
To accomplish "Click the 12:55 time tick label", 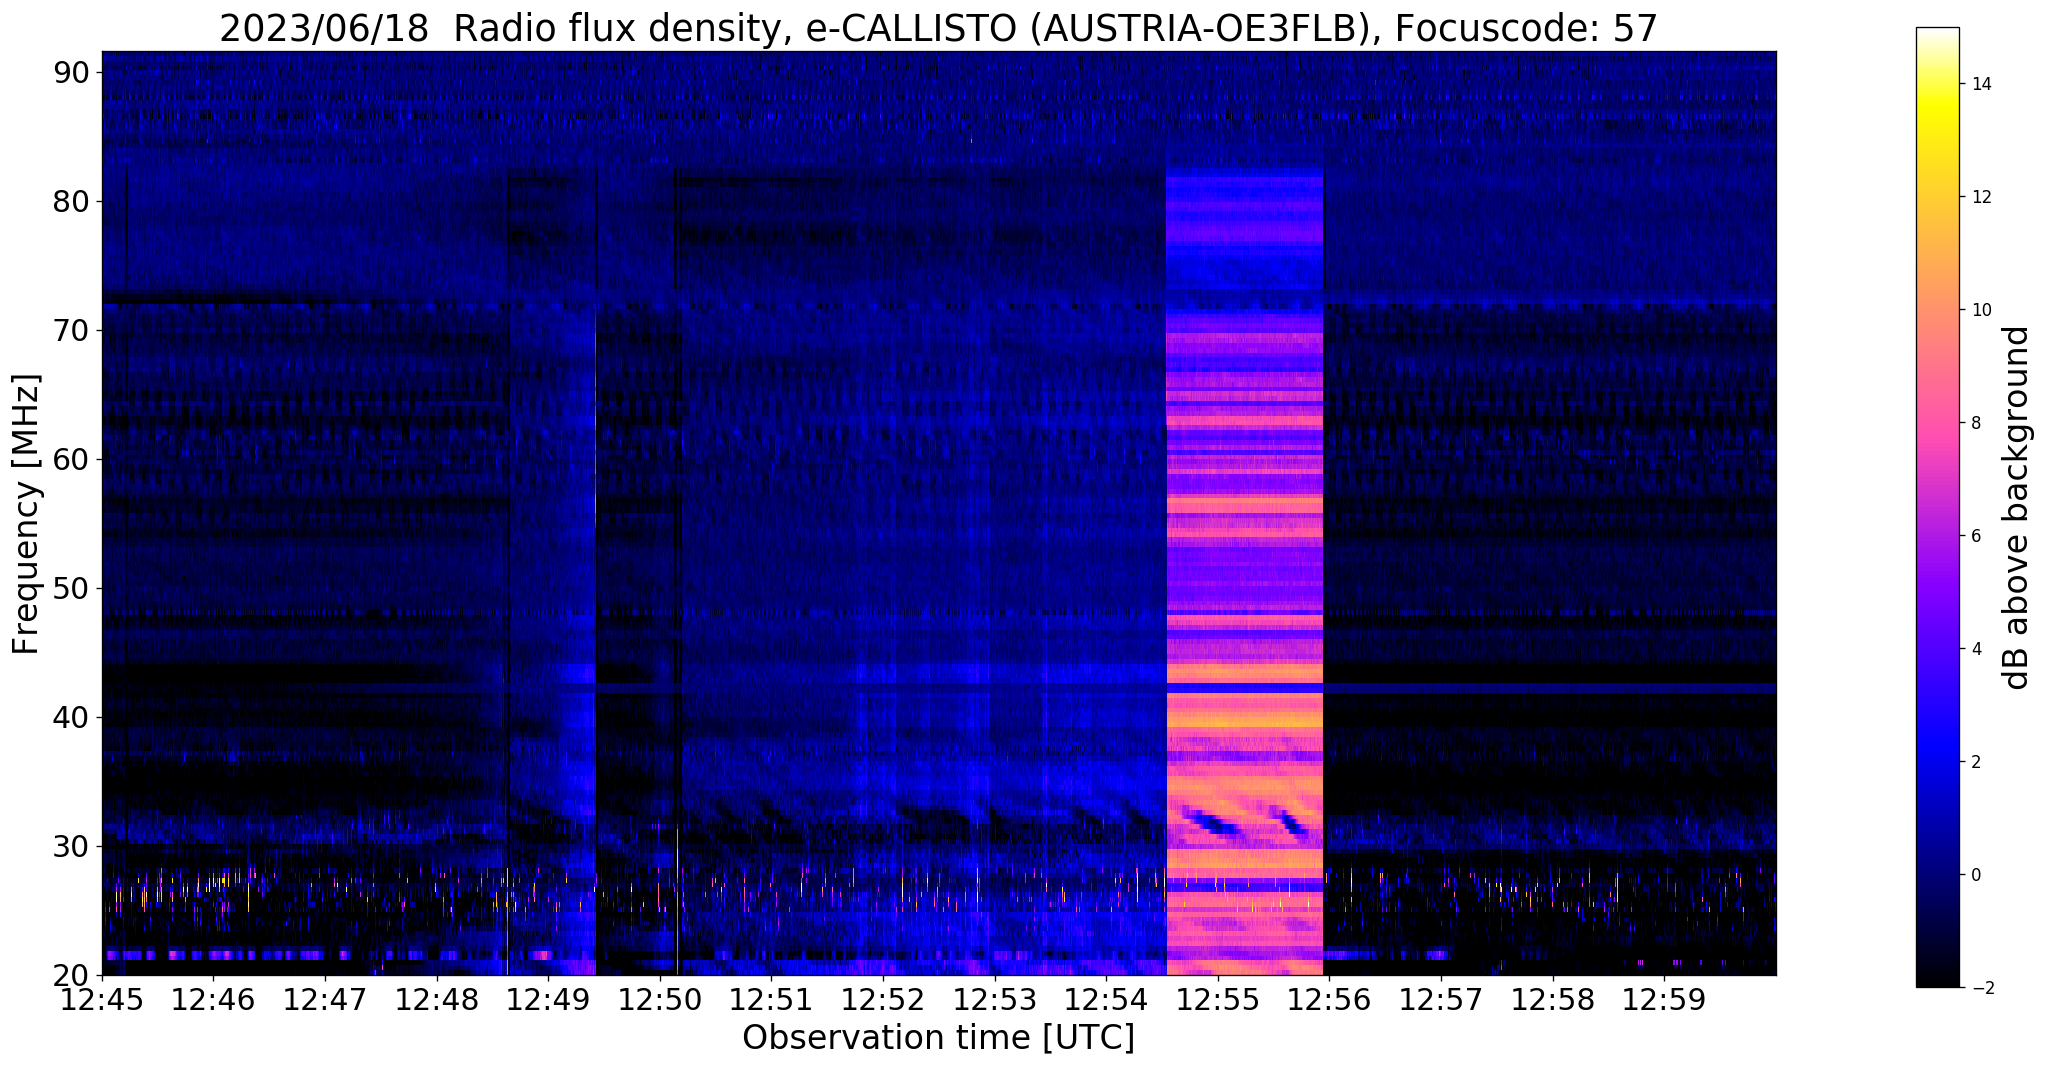I will click(x=1218, y=1000).
